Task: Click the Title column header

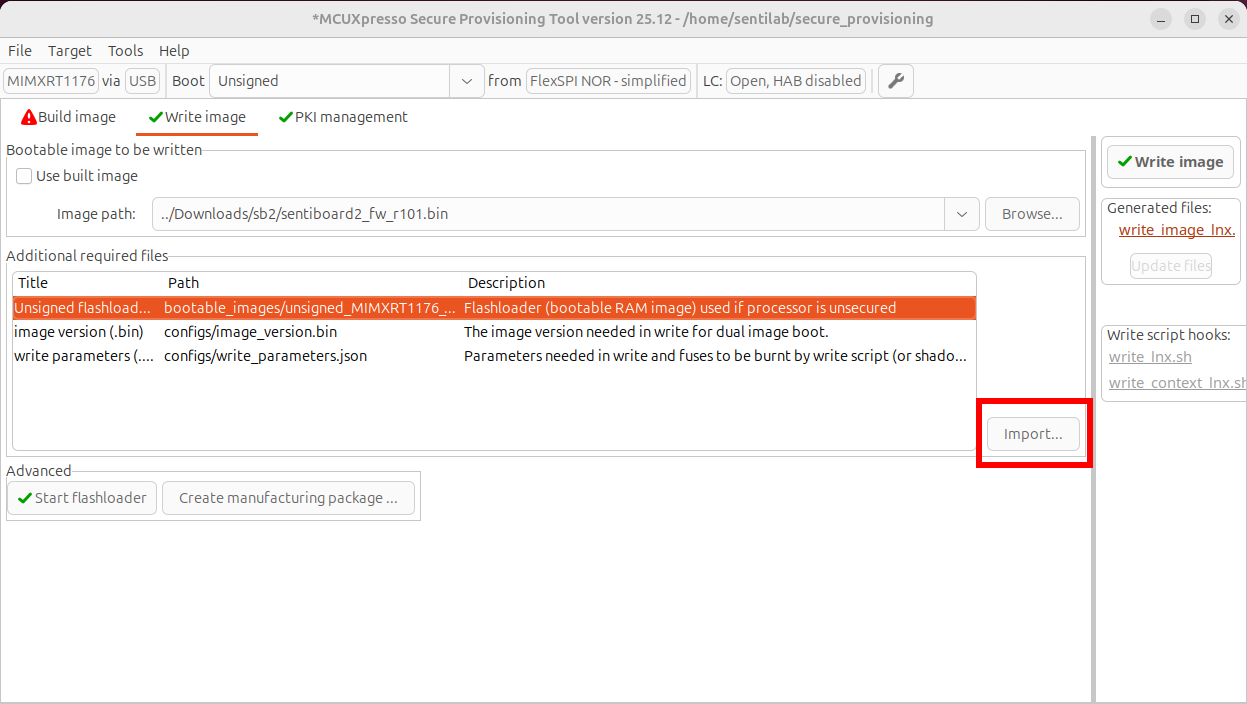Action: point(33,283)
